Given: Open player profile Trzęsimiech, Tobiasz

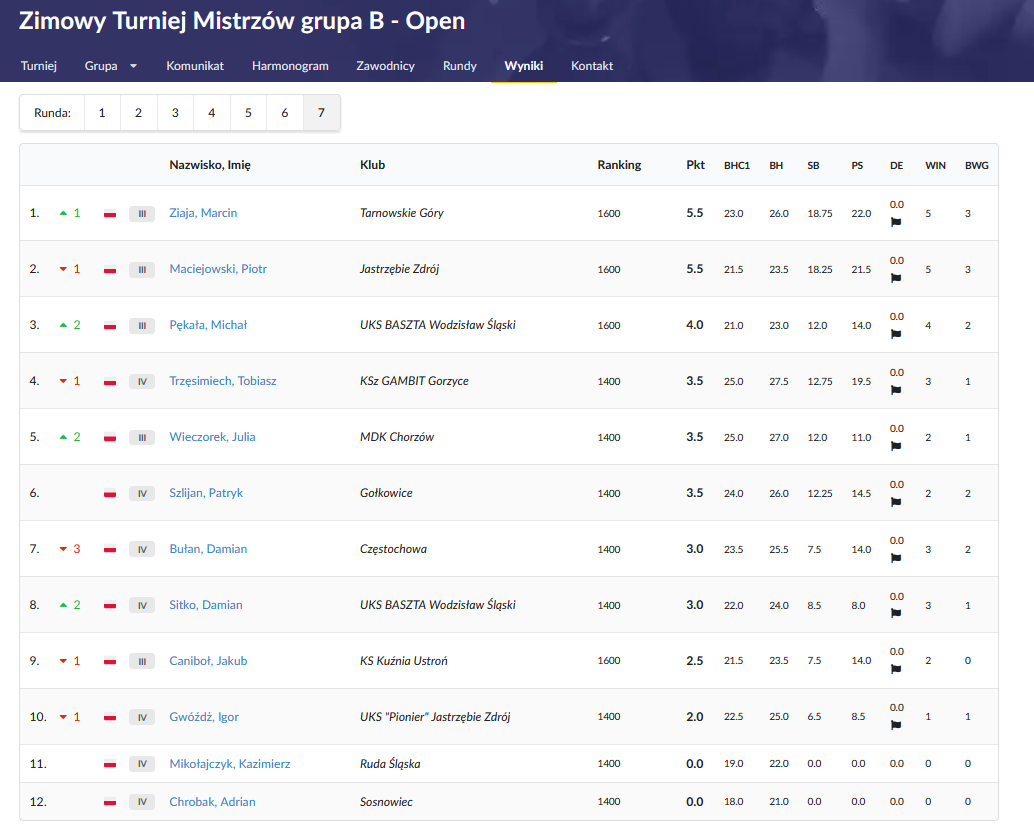Looking at the screenshot, I should pyautogui.click(x=223, y=381).
